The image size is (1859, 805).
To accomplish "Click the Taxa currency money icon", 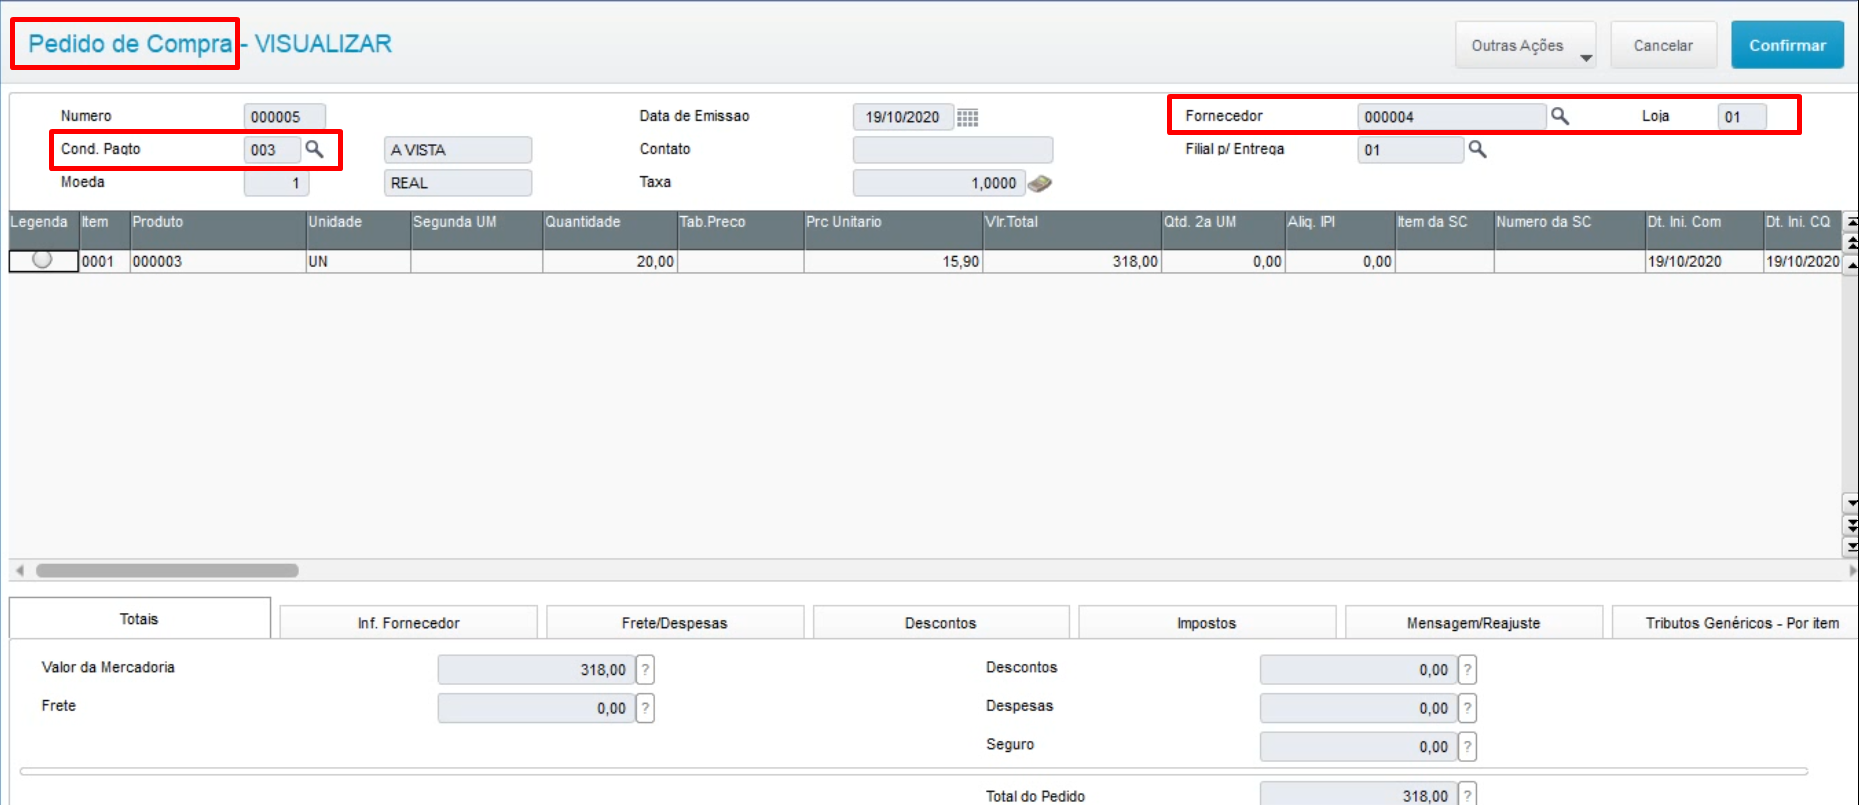I will click(x=1040, y=183).
